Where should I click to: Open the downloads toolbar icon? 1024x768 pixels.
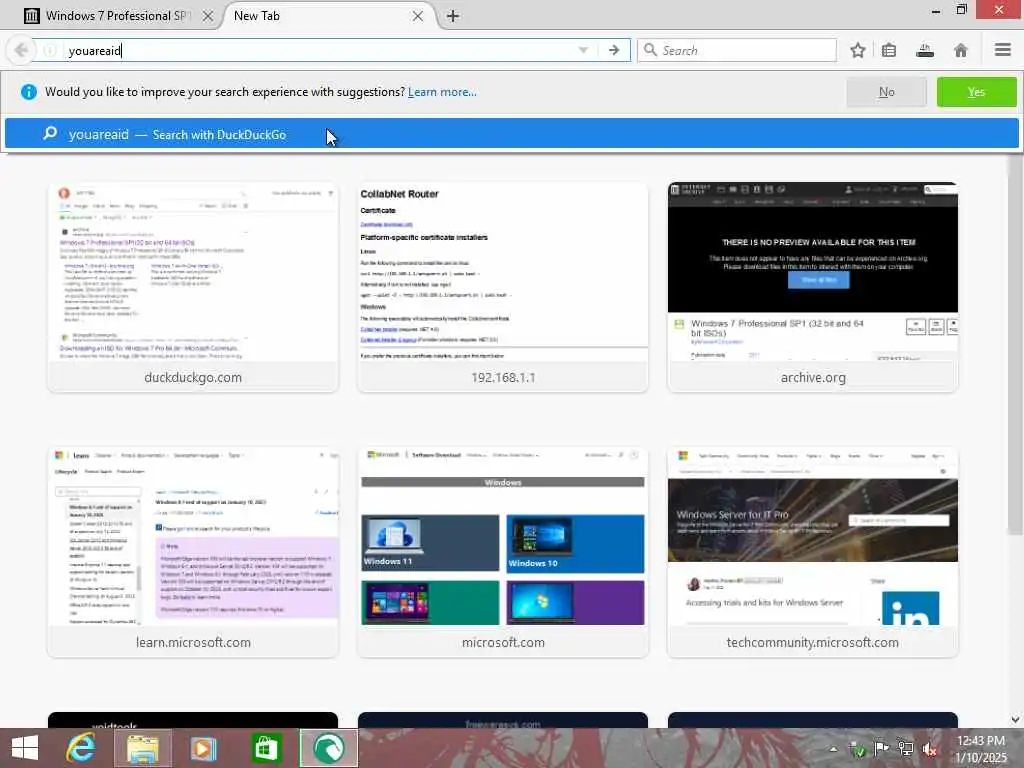[x=925, y=50]
